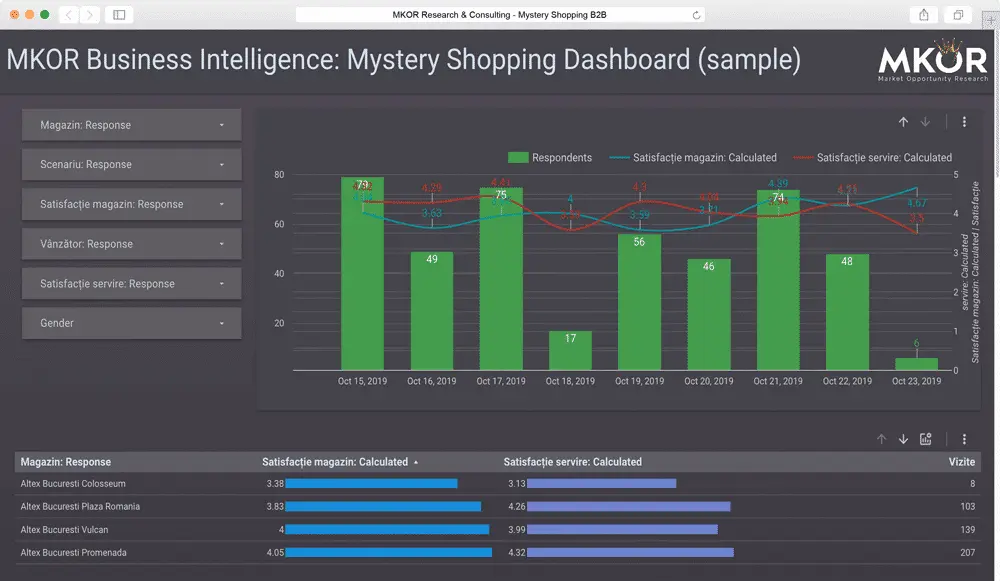
Task: Click the Oct 20, 2019 bar labeled 46
Action: [709, 315]
